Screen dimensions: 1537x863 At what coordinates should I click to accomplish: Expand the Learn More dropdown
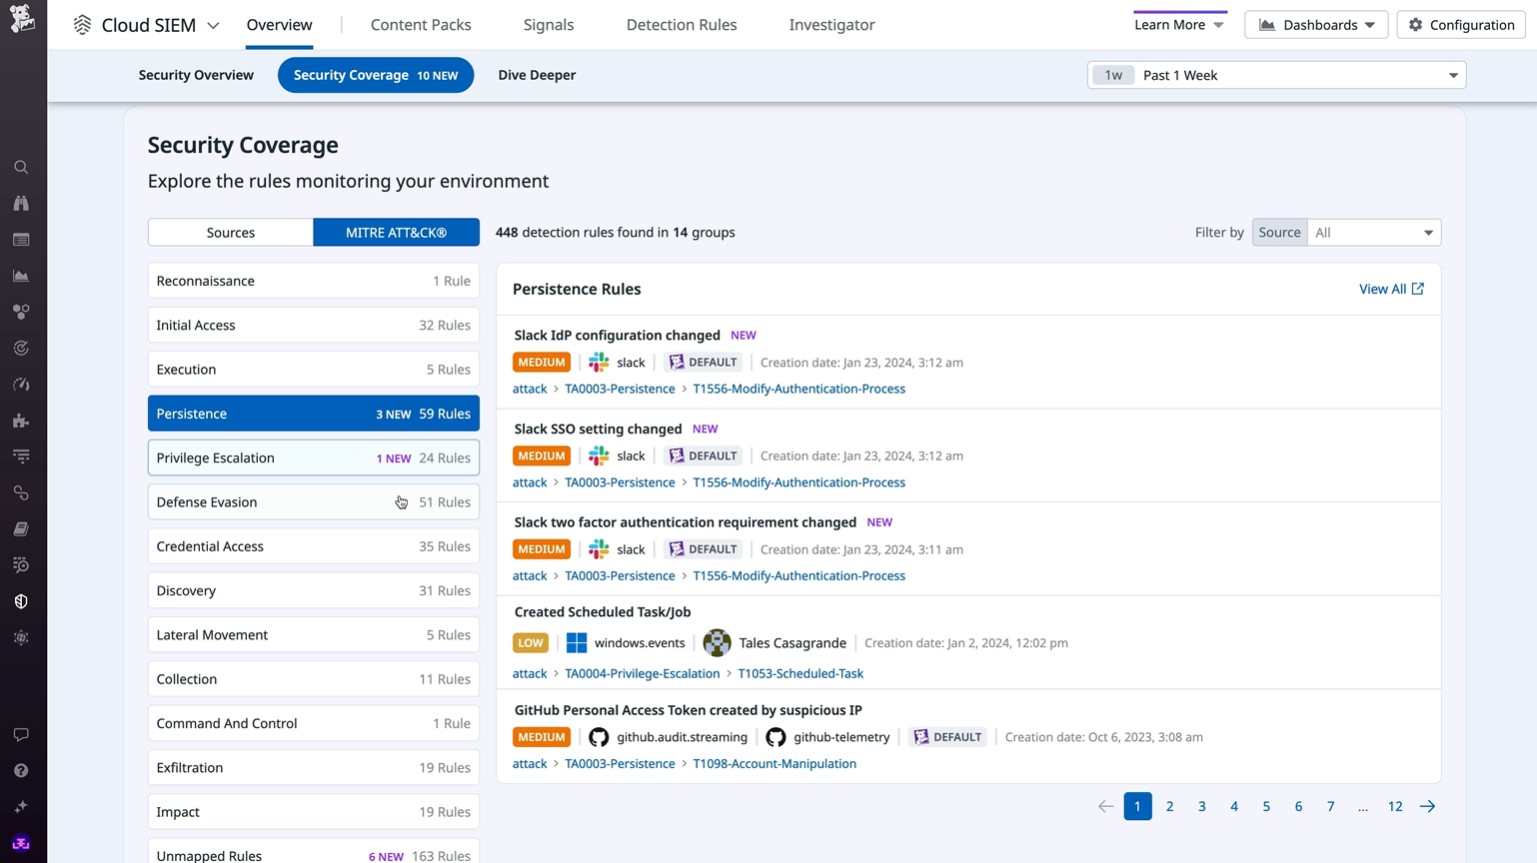click(x=1179, y=24)
